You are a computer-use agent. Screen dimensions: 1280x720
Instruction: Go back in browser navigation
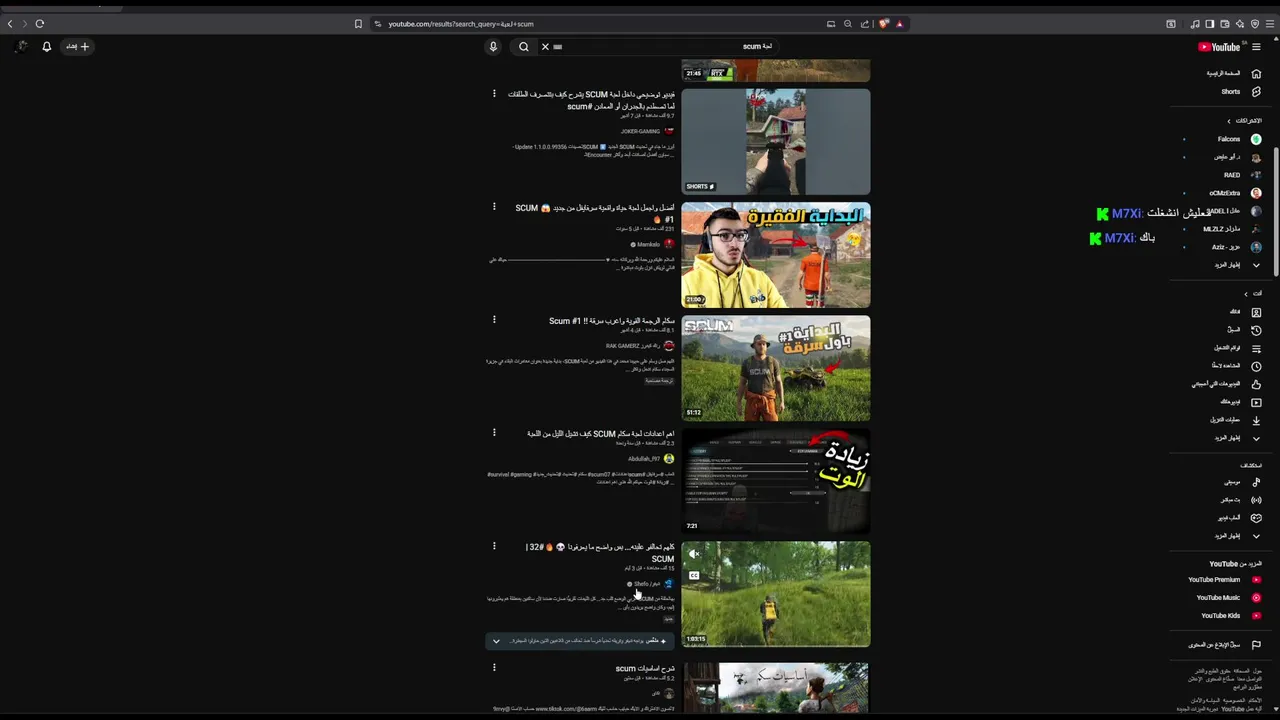pyautogui.click(x=10, y=24)
